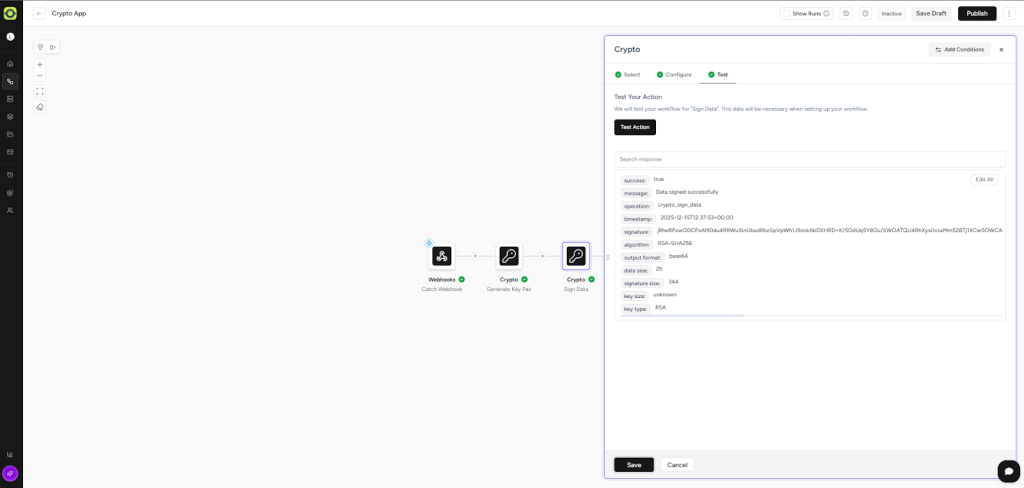Fit the workflow to screen view
The image size is (1024, 488).
40,91
